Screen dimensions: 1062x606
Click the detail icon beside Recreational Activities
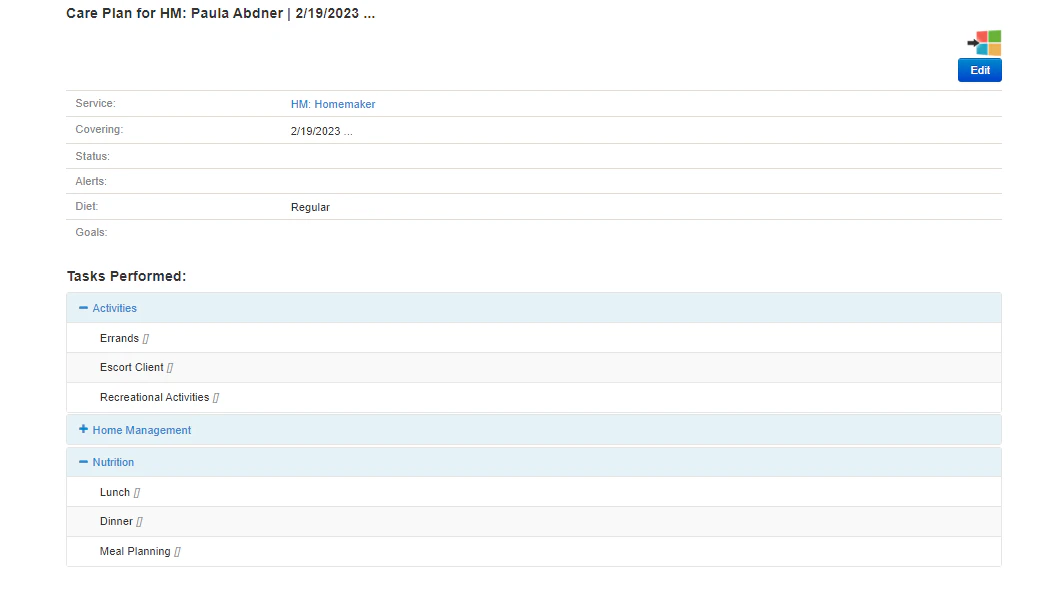[x=216, y=397]
